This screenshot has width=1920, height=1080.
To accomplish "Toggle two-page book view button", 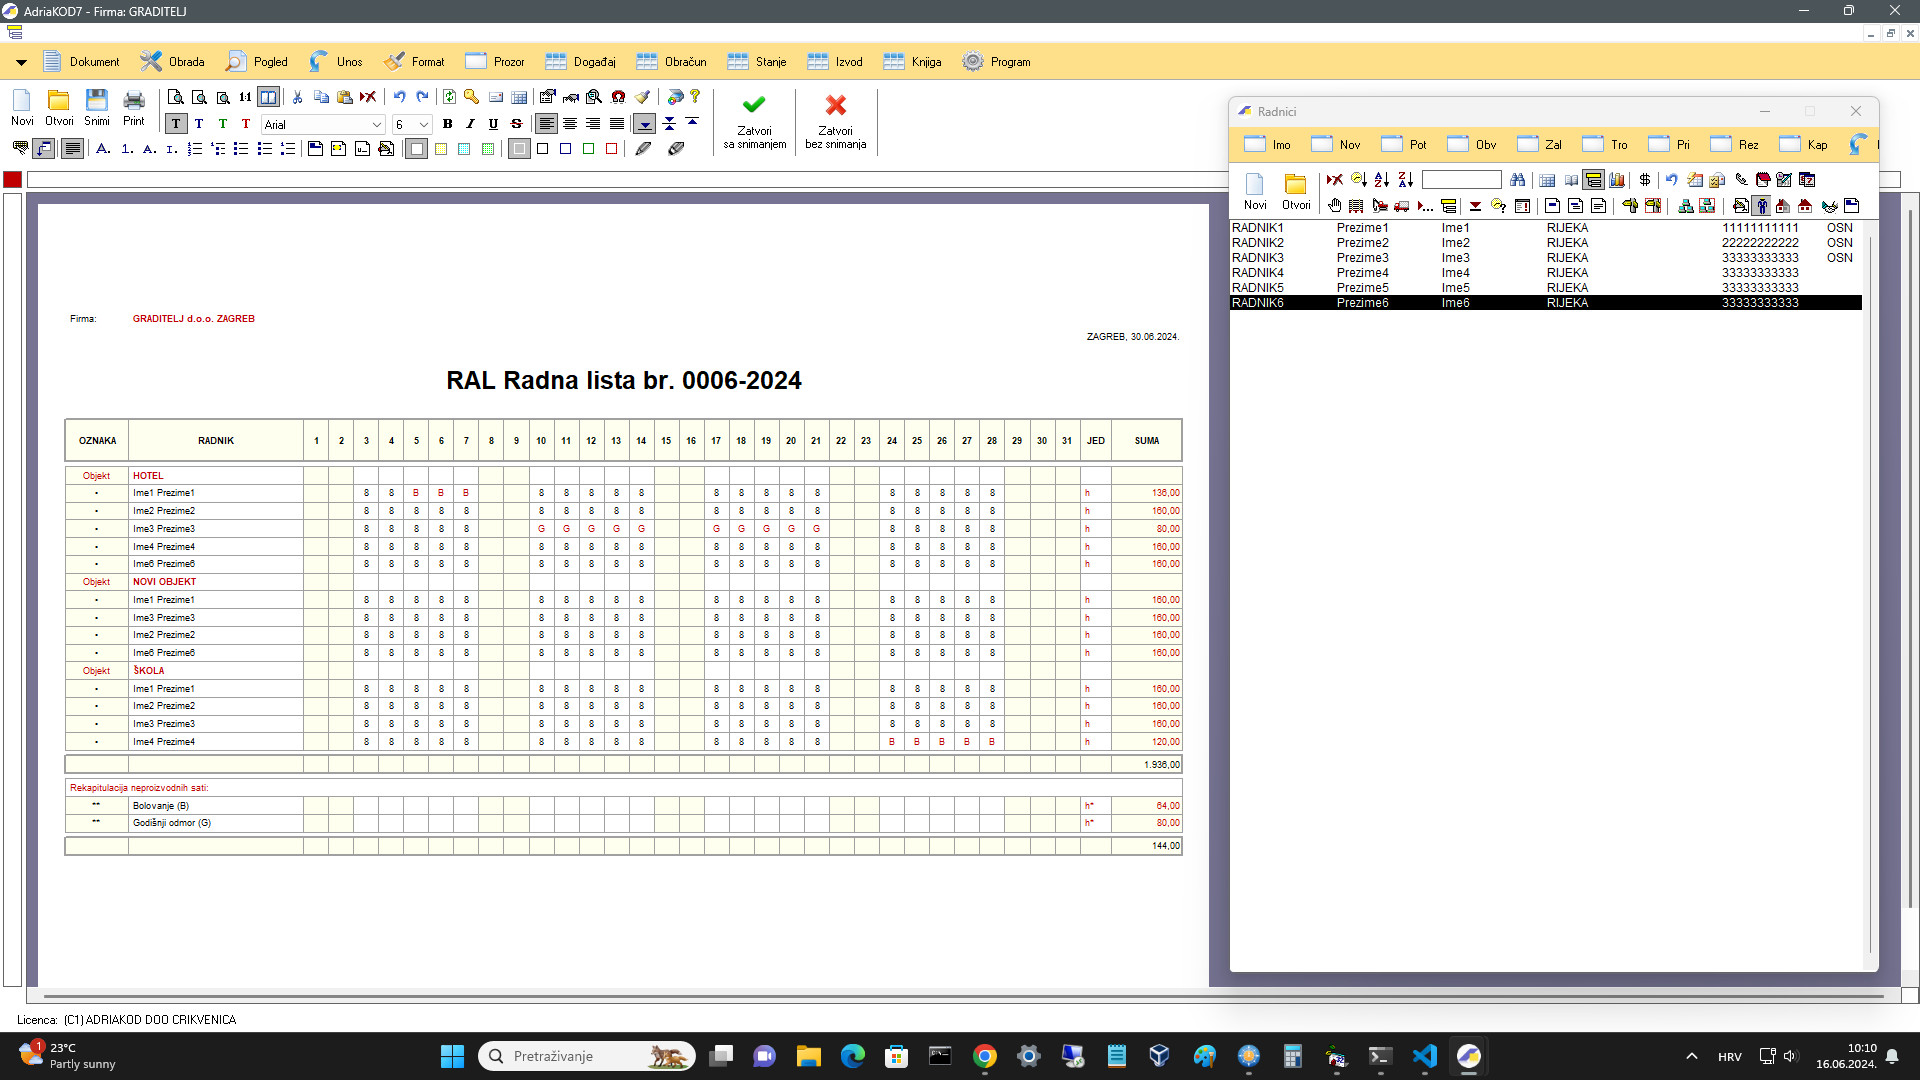I will [x=268, y=97].
